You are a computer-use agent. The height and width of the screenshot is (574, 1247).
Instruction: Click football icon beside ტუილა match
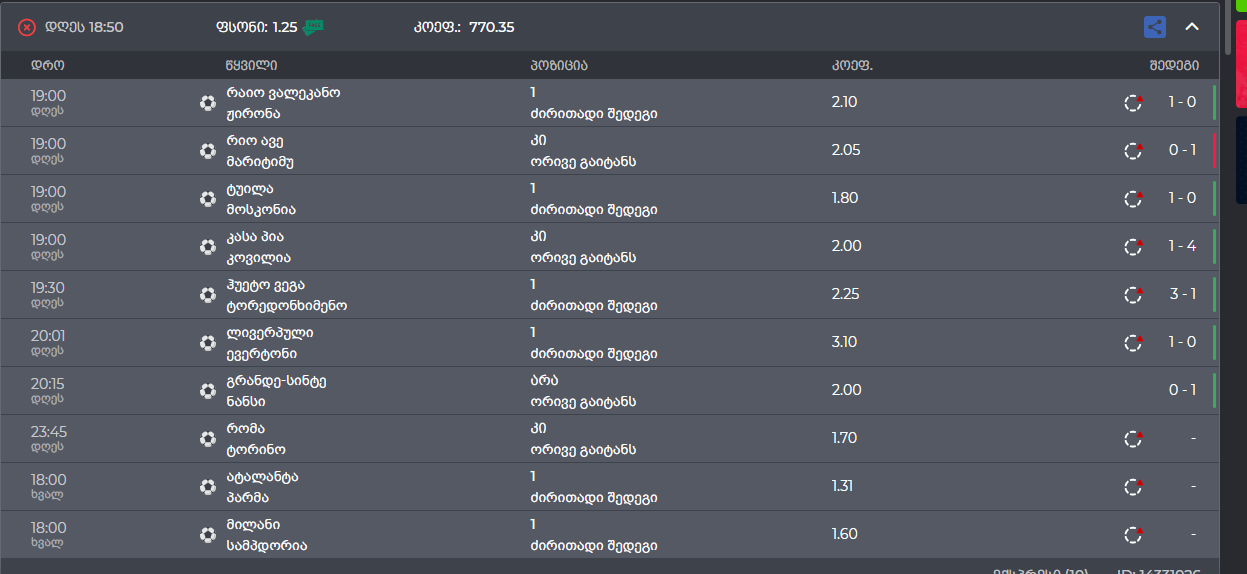[208, 198]
